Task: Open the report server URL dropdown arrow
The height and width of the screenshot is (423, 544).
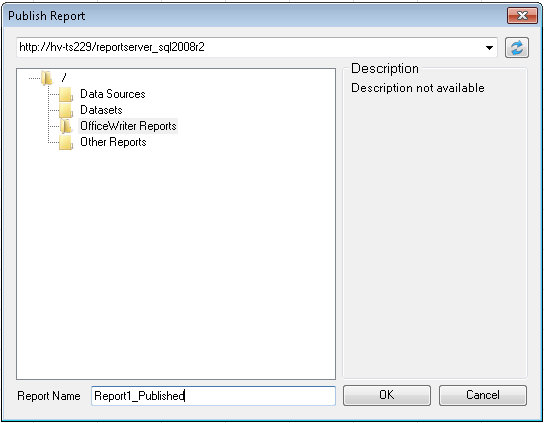Action: click(489, 48)
